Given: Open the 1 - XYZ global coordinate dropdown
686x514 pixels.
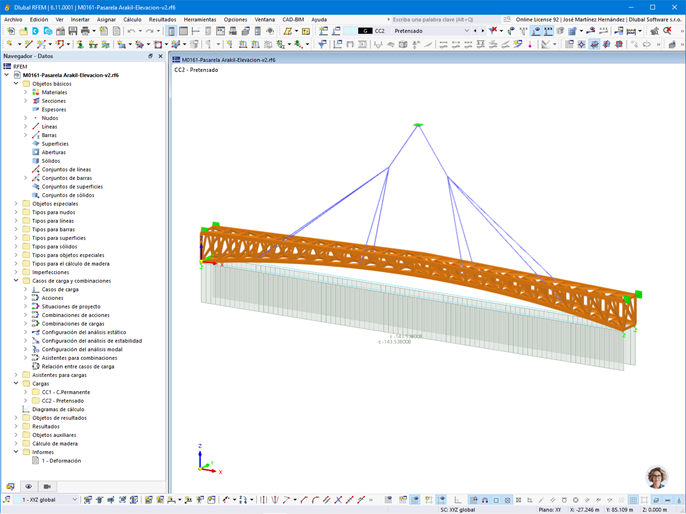Looking at the screenshot, I should (x=74, y=499).
